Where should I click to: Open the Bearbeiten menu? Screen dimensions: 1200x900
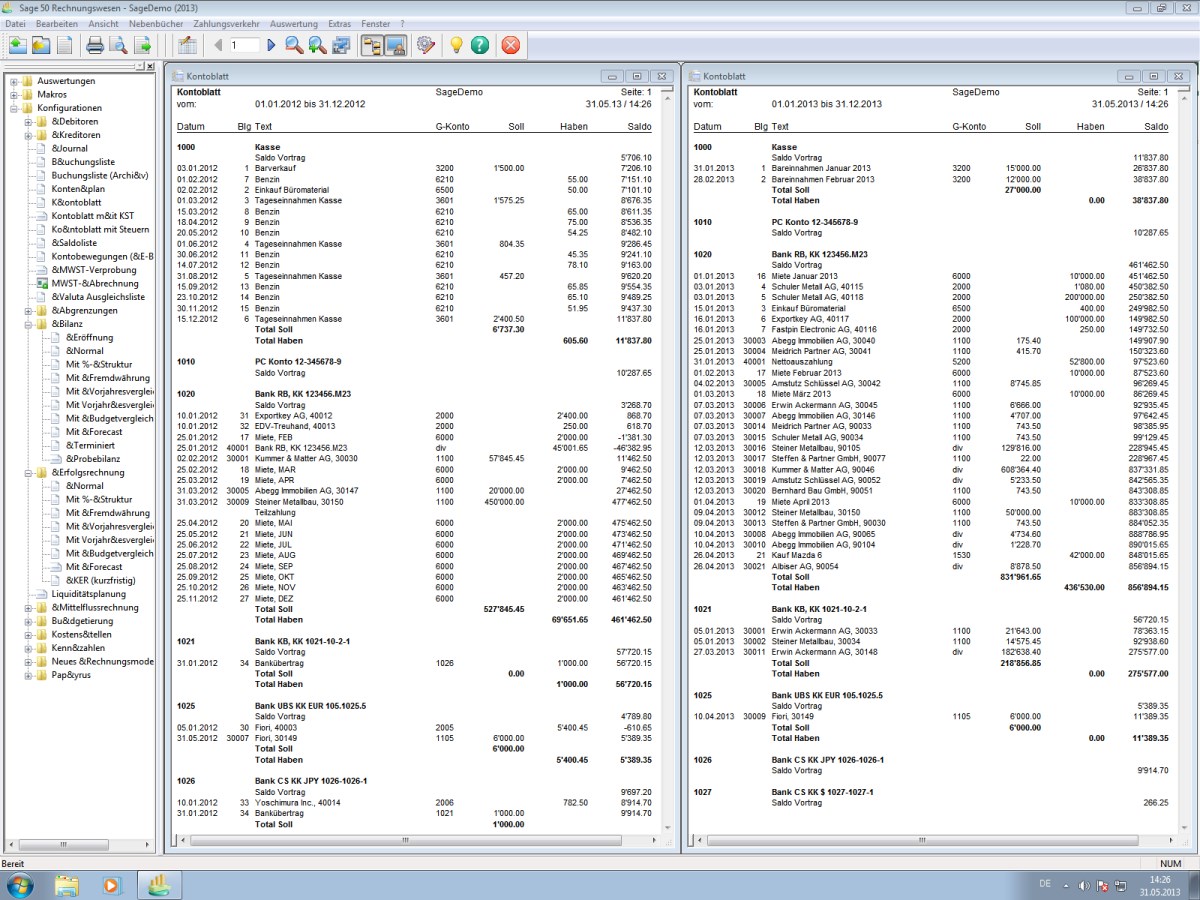pyautogui.click(x=57, y=22)
